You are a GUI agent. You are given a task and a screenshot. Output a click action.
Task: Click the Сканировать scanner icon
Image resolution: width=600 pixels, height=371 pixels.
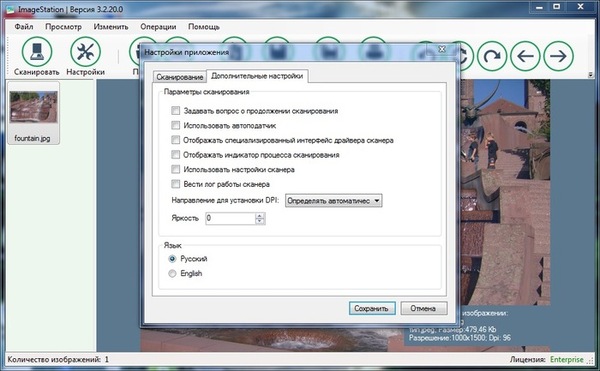(x=37, y=52)
